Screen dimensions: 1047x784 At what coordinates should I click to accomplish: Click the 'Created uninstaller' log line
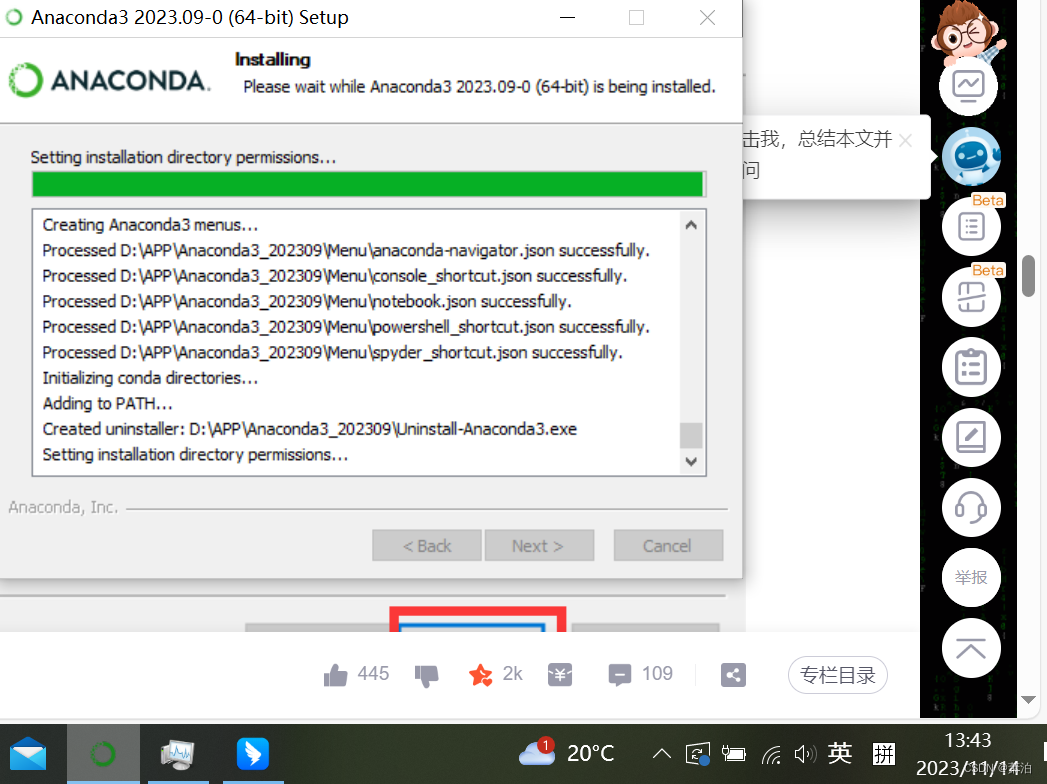click(310, 429)
